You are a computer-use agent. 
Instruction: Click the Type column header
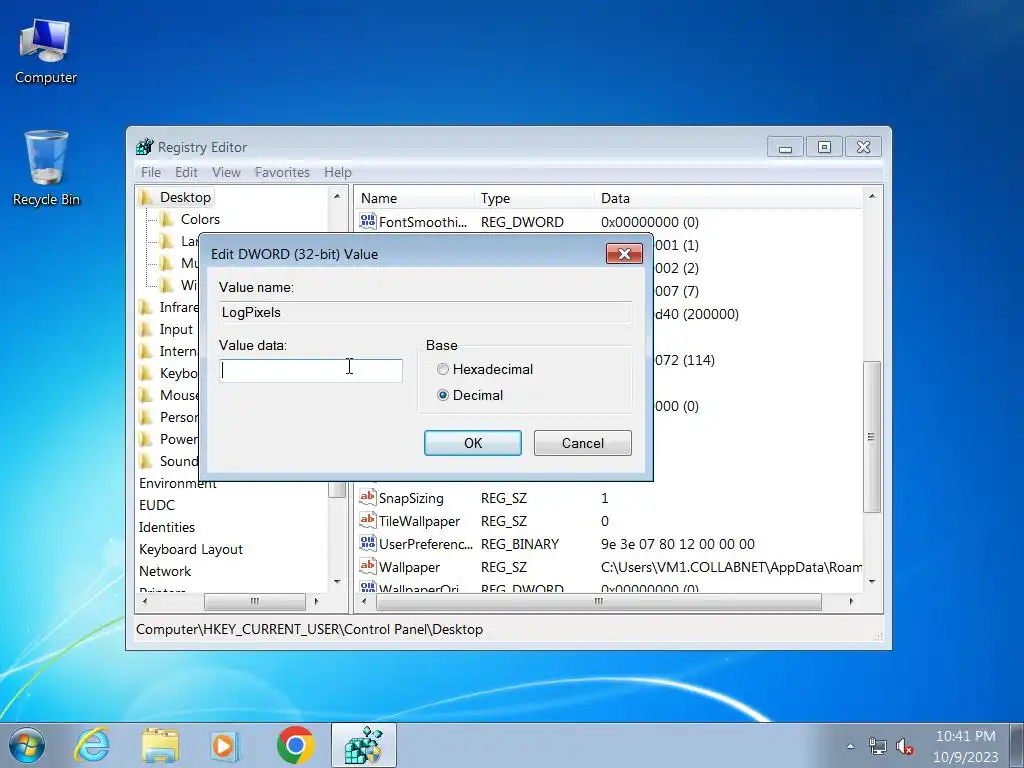(534, 198)
